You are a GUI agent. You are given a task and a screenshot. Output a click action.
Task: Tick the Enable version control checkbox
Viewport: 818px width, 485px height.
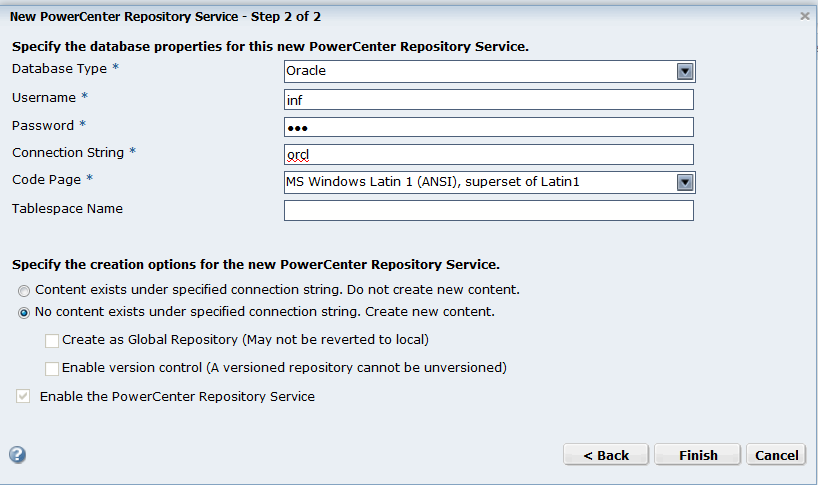coord(52,368)
